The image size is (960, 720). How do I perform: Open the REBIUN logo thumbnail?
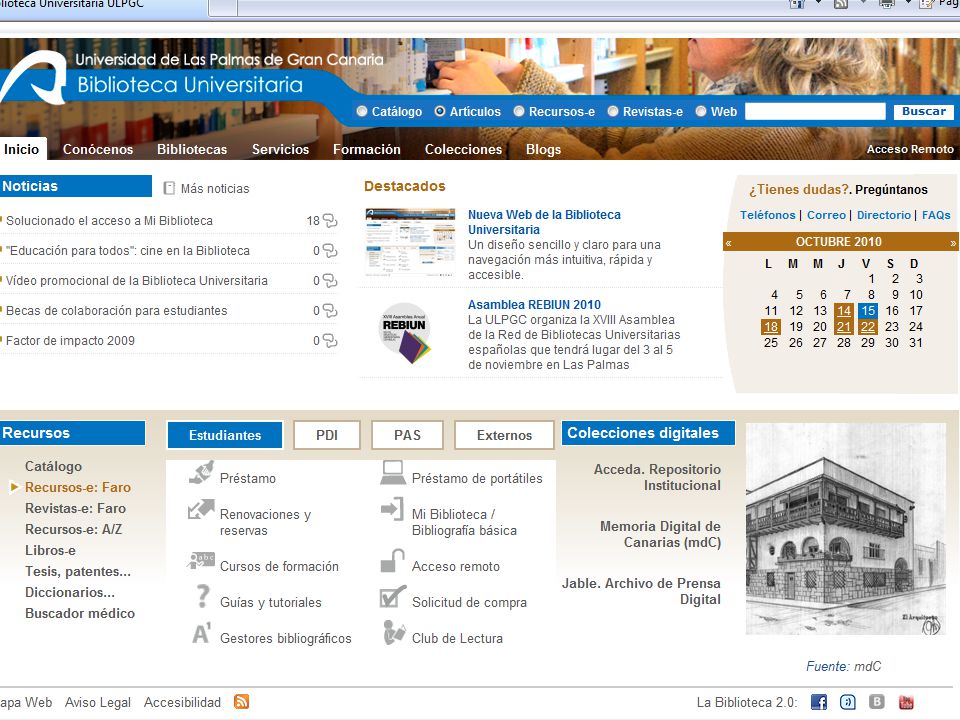click(x=405, y=333)
